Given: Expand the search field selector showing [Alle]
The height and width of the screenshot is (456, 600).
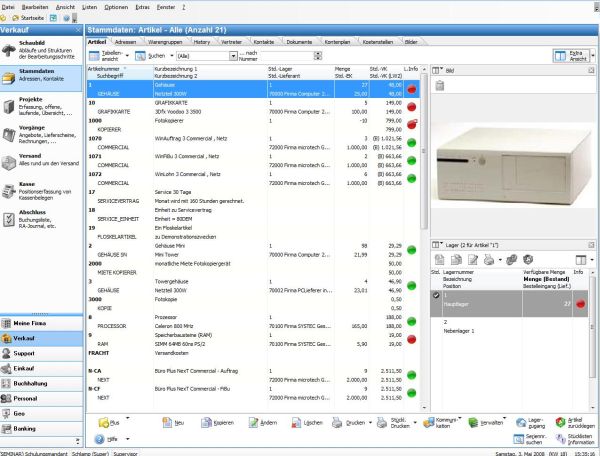Looking at the screenshot, I should pos(232,59).
